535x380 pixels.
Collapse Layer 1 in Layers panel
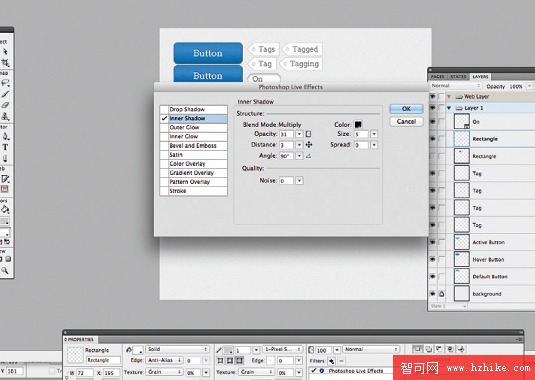(449, 108)
